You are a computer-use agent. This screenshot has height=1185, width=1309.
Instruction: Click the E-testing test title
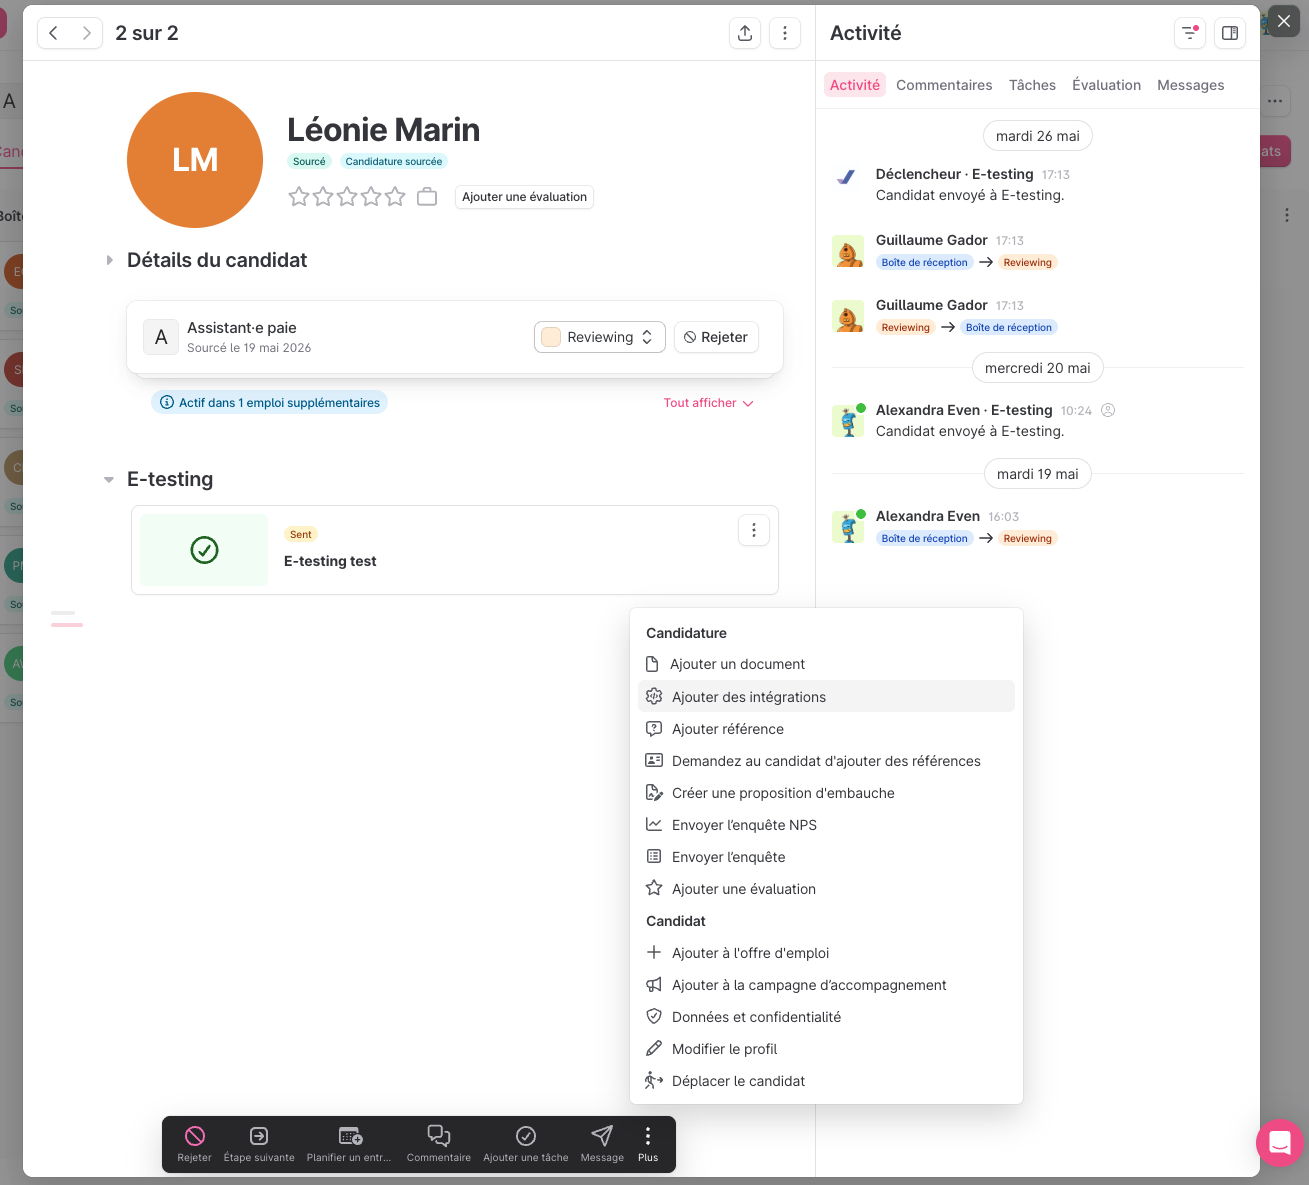coord(330,561)
